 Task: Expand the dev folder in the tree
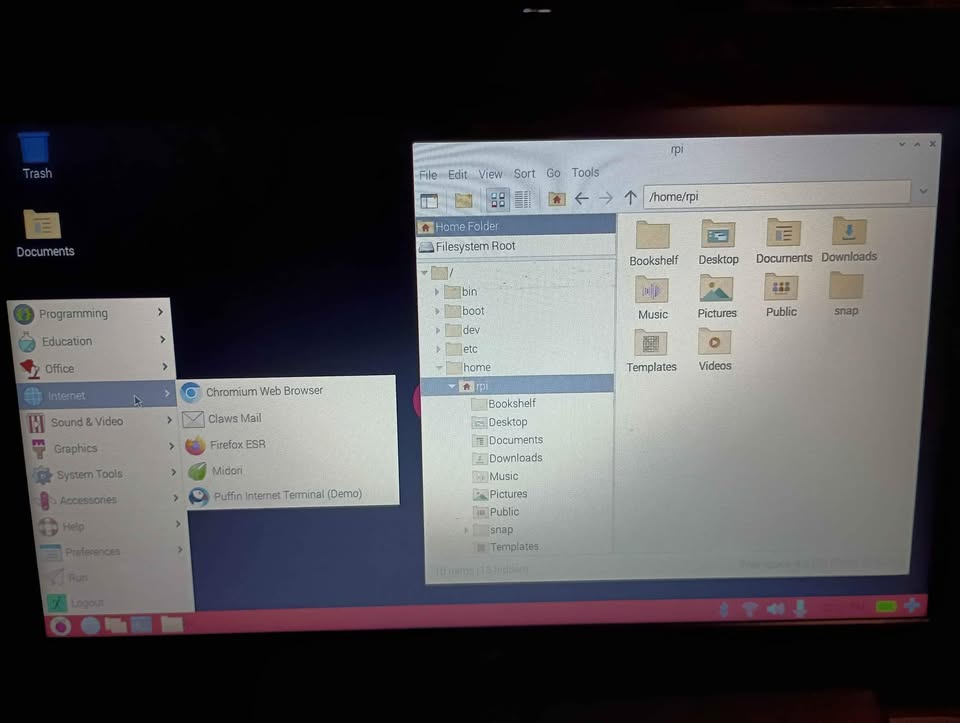pos(438,330)
